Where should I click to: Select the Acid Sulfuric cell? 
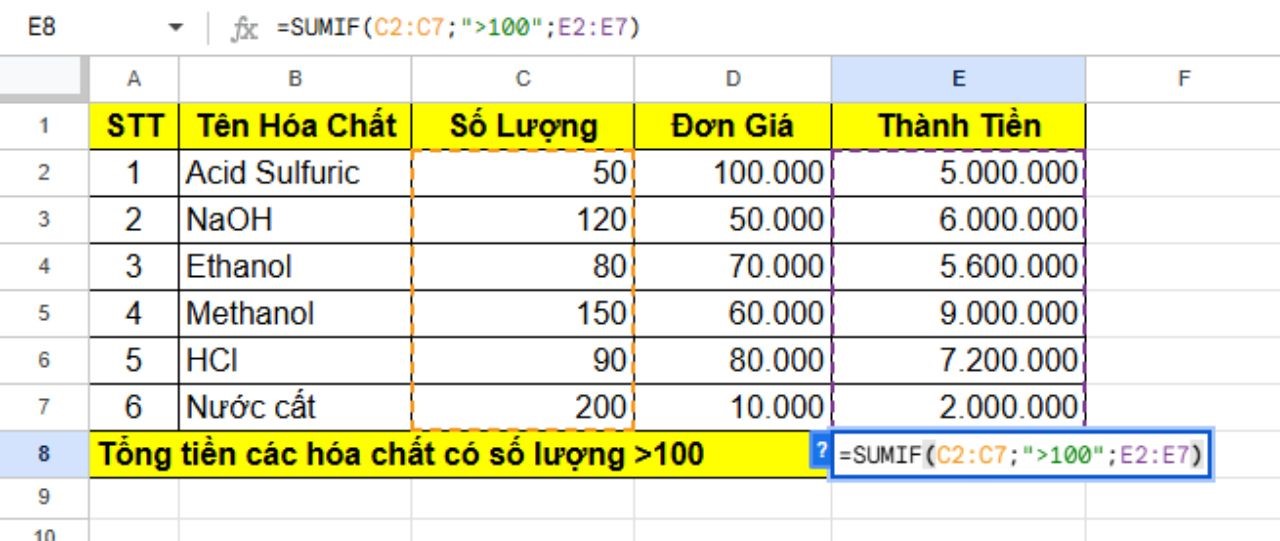point(295,173)
